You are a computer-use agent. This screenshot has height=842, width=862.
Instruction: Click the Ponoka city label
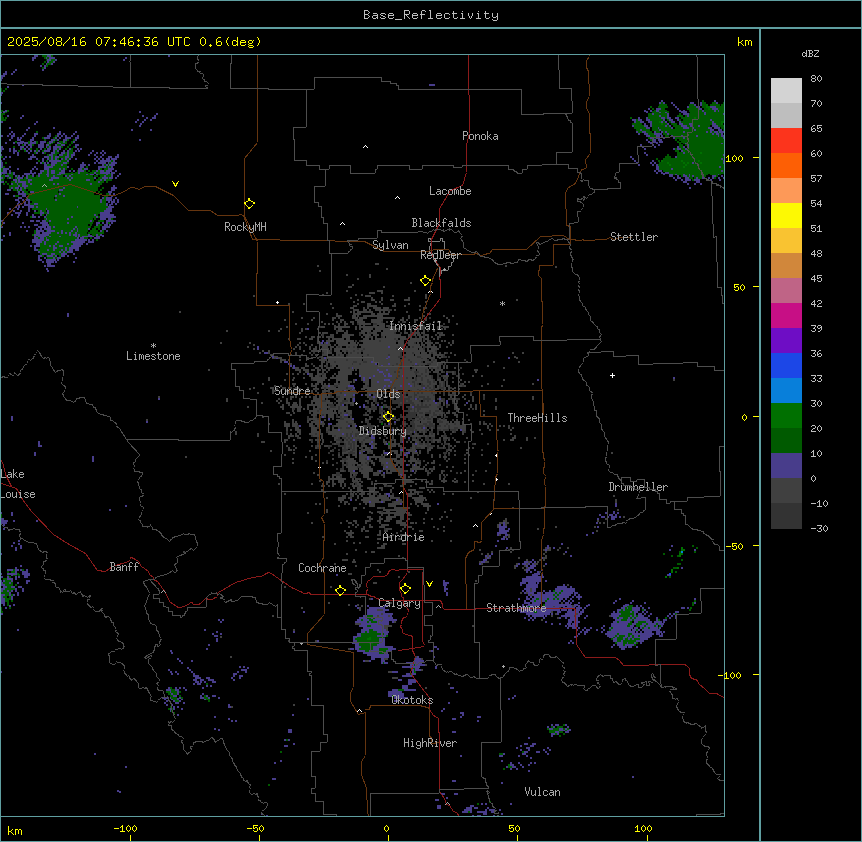480,136
